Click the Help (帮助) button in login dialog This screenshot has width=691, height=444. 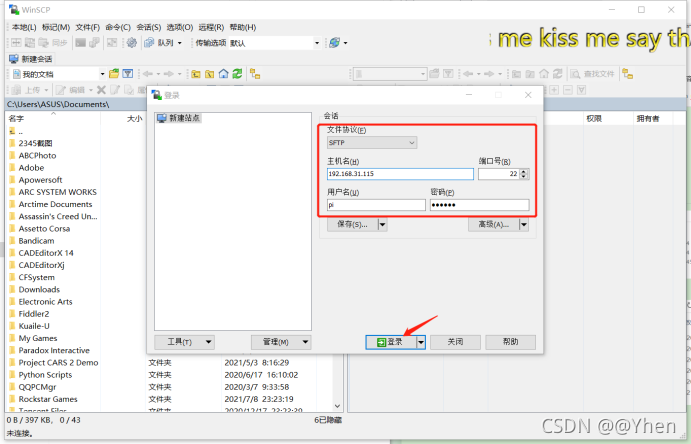point(510,342)
